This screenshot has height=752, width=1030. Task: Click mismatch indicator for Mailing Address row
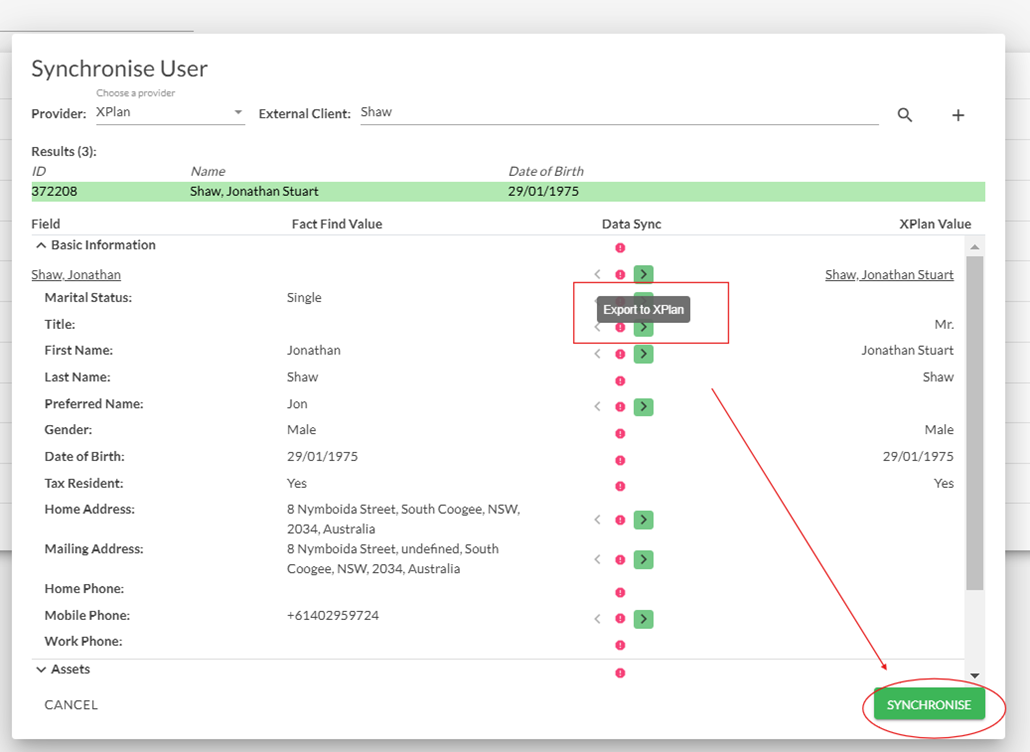click(x=620, y=560)
